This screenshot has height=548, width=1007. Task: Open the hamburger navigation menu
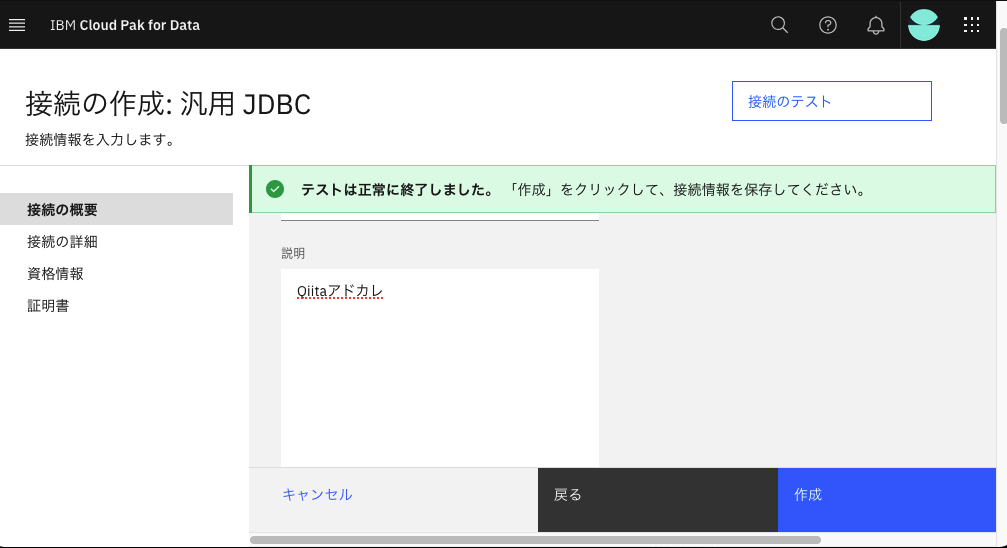point(17,25)
